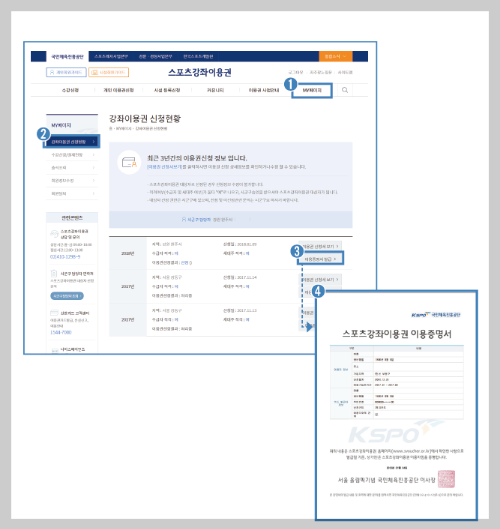Click the phone number 02)410-1298~9
Viewport: 500px width, 529px height.
click(x=65, y=257)
